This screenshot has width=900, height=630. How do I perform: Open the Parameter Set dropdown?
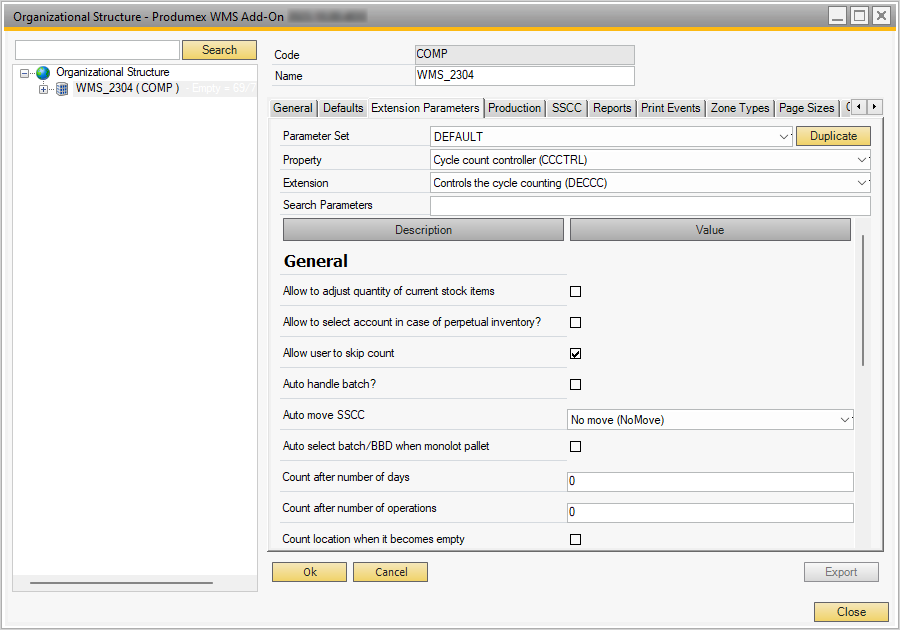(783, 137)
